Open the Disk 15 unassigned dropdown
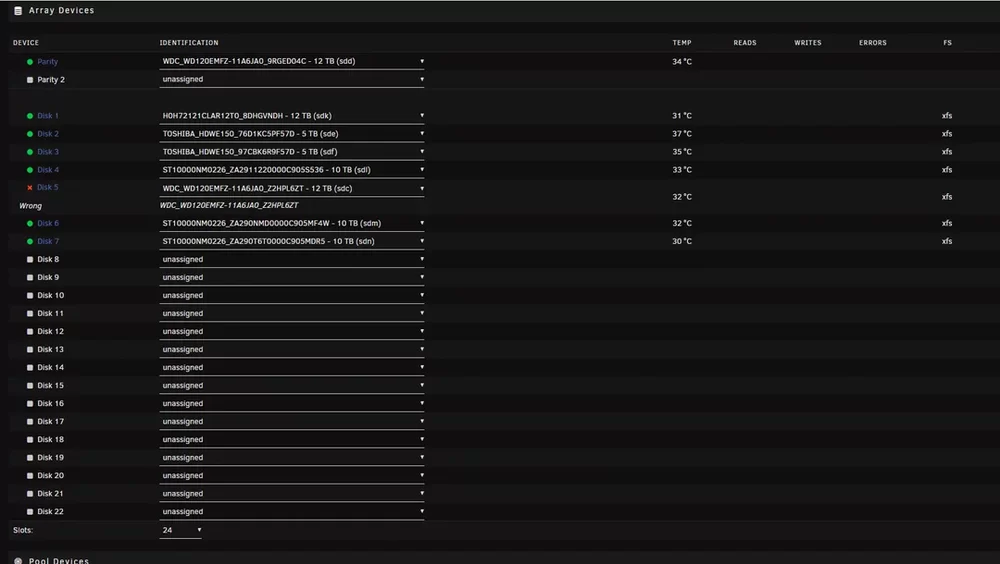 tap(291, 385)
